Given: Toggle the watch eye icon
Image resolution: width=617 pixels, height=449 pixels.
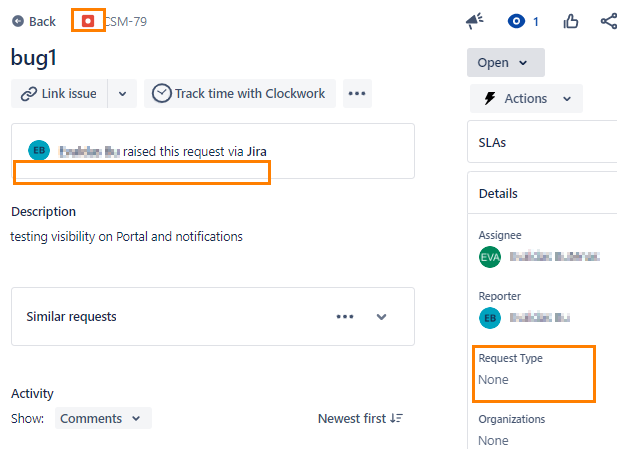Looking at the screenshot, I should coord(516,21).
